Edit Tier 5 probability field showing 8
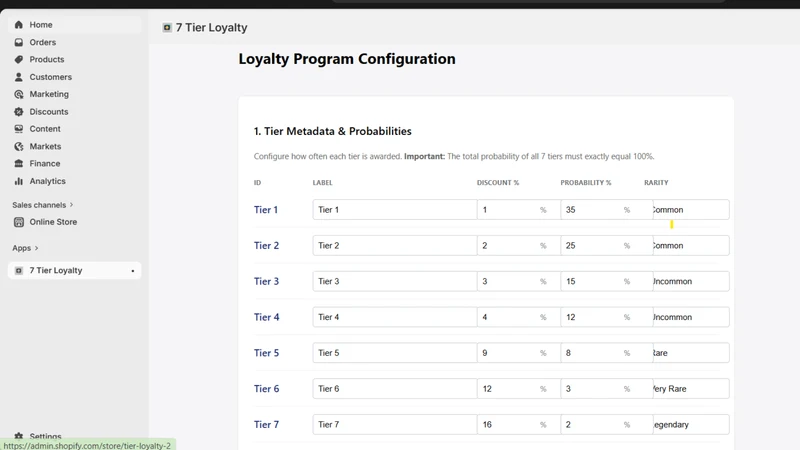Image resolution: width=800 pixels, height=450 pixels. coord(607,353)
